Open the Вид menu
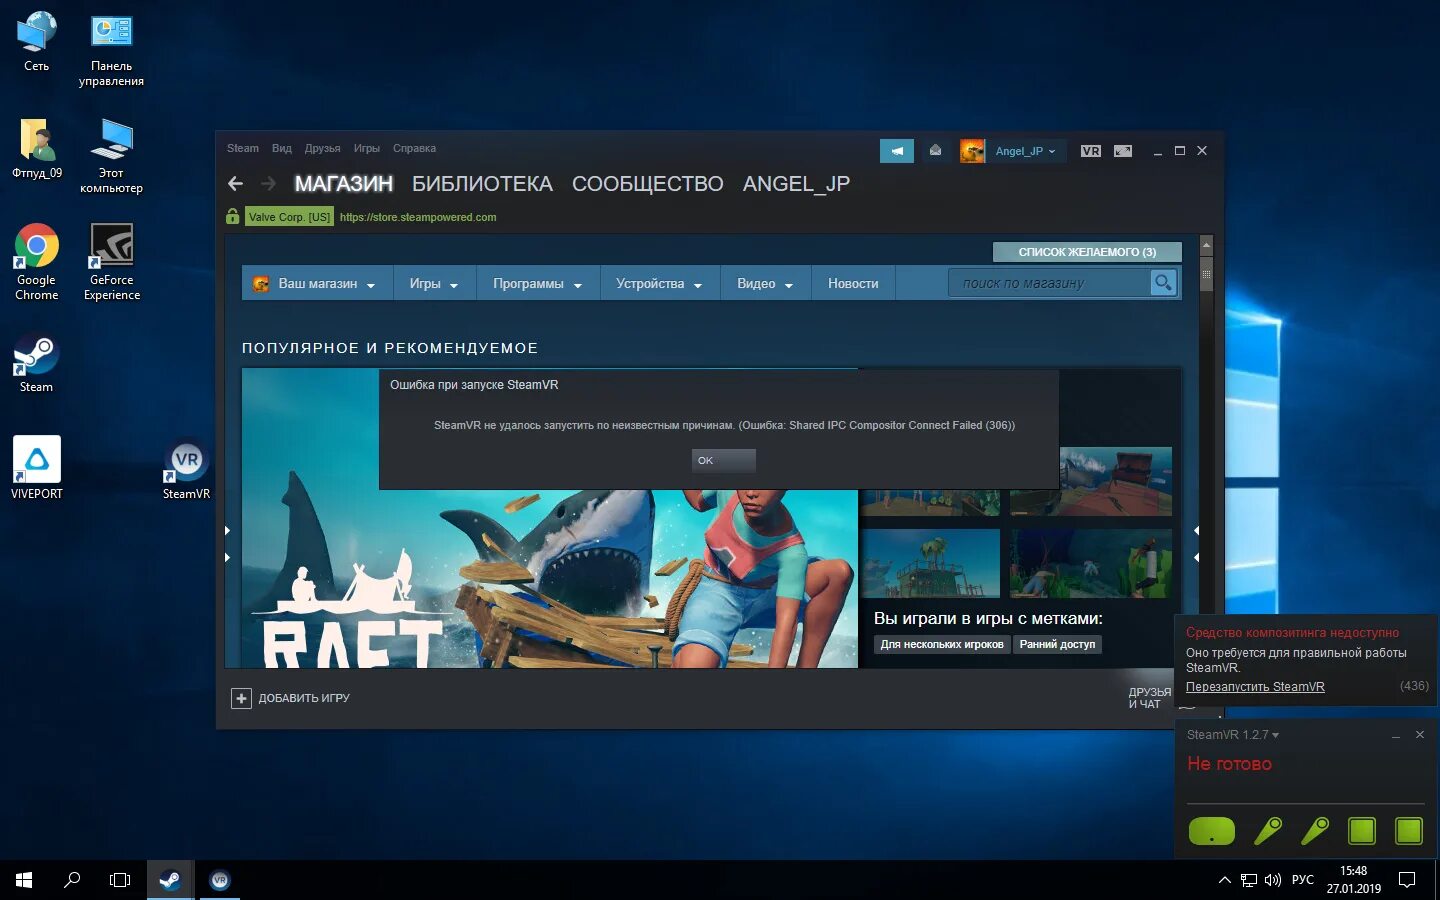Image resolution: width=1440 pixels, height=900 pixels. 282,148
